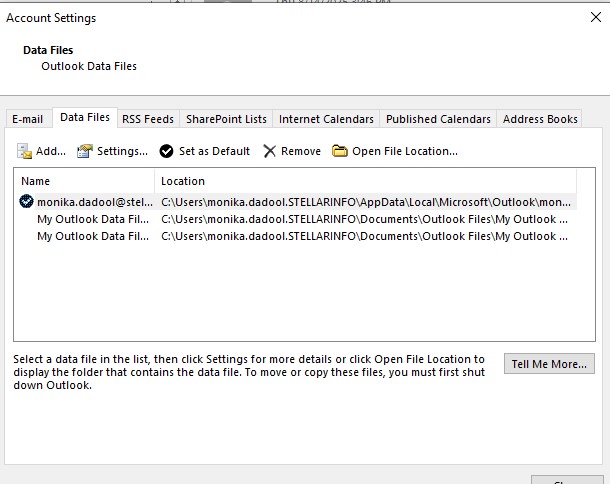Screen dimensions: 610x484
Task: Click the Open File Location folder icon
Action: 340,151
